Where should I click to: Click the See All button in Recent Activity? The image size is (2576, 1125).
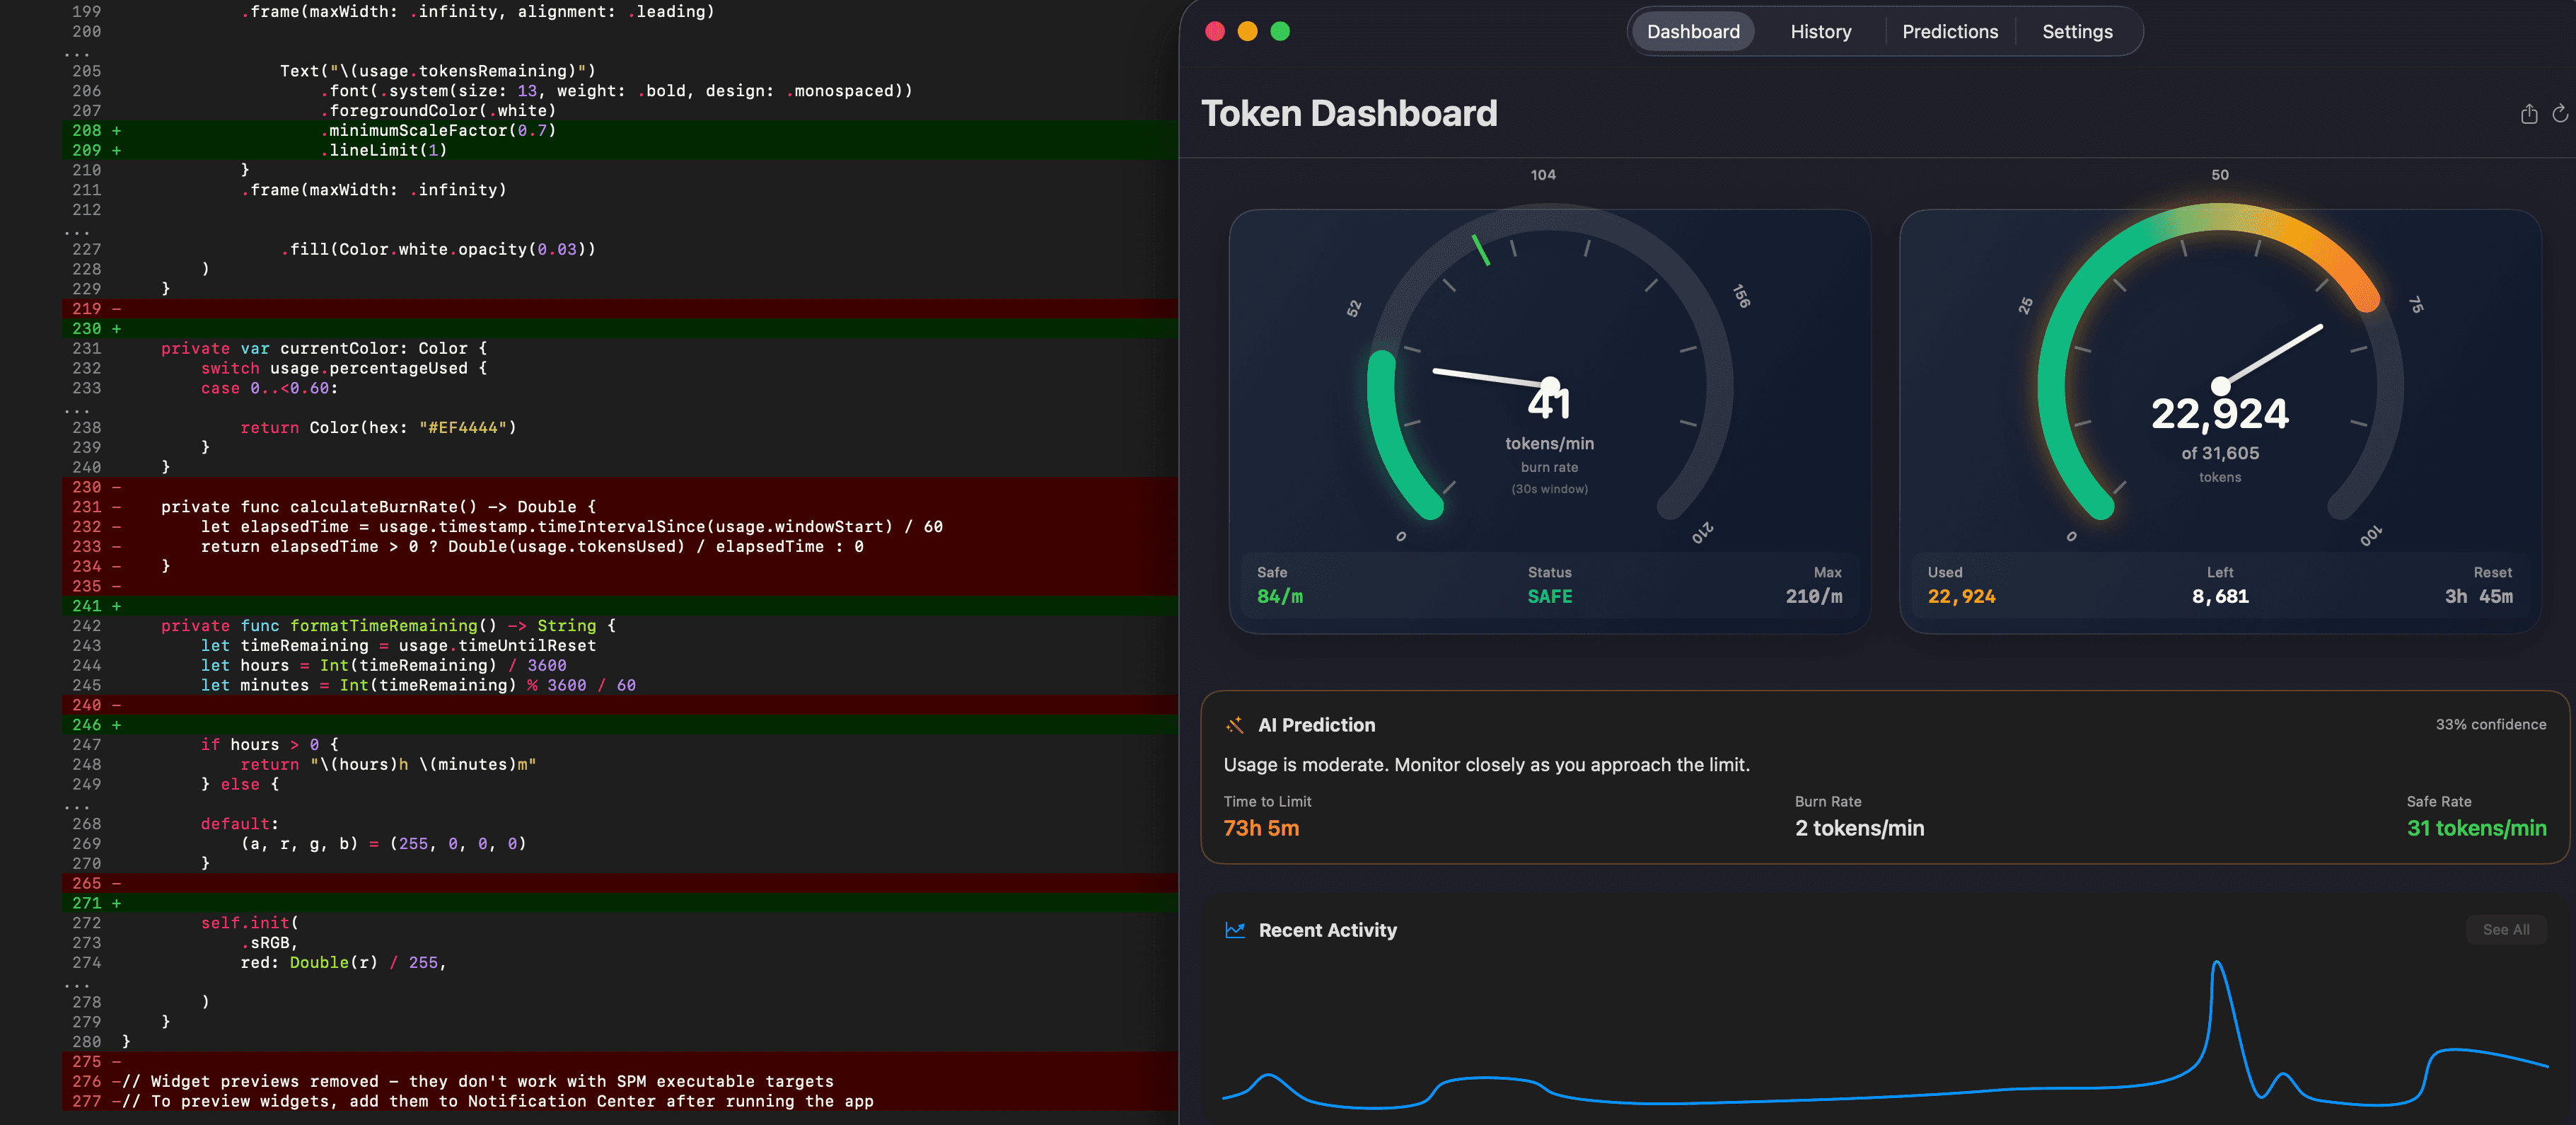[x=2507, y=929]
